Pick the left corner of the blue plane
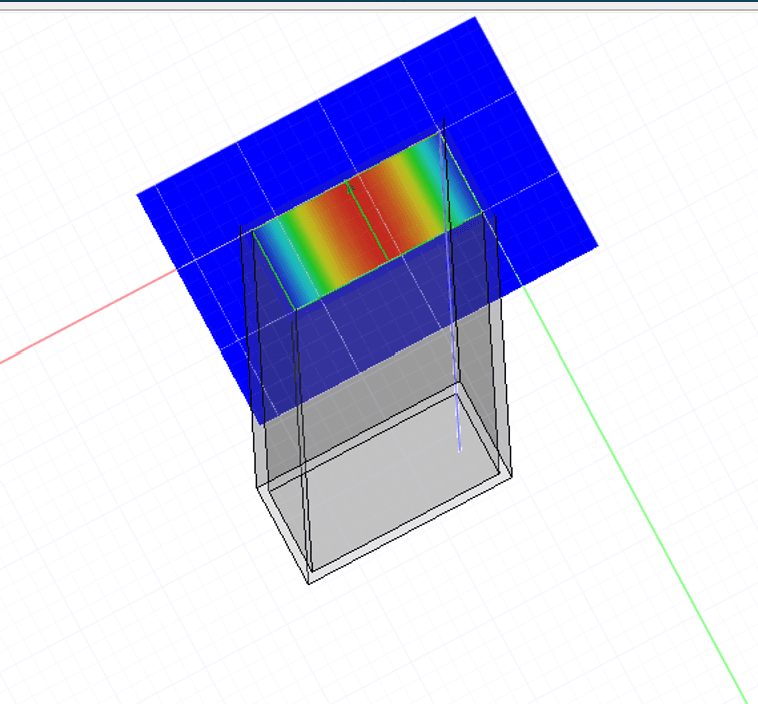This screenshot has height=704, width=758. pyautogui.click(x=139, y=195)
